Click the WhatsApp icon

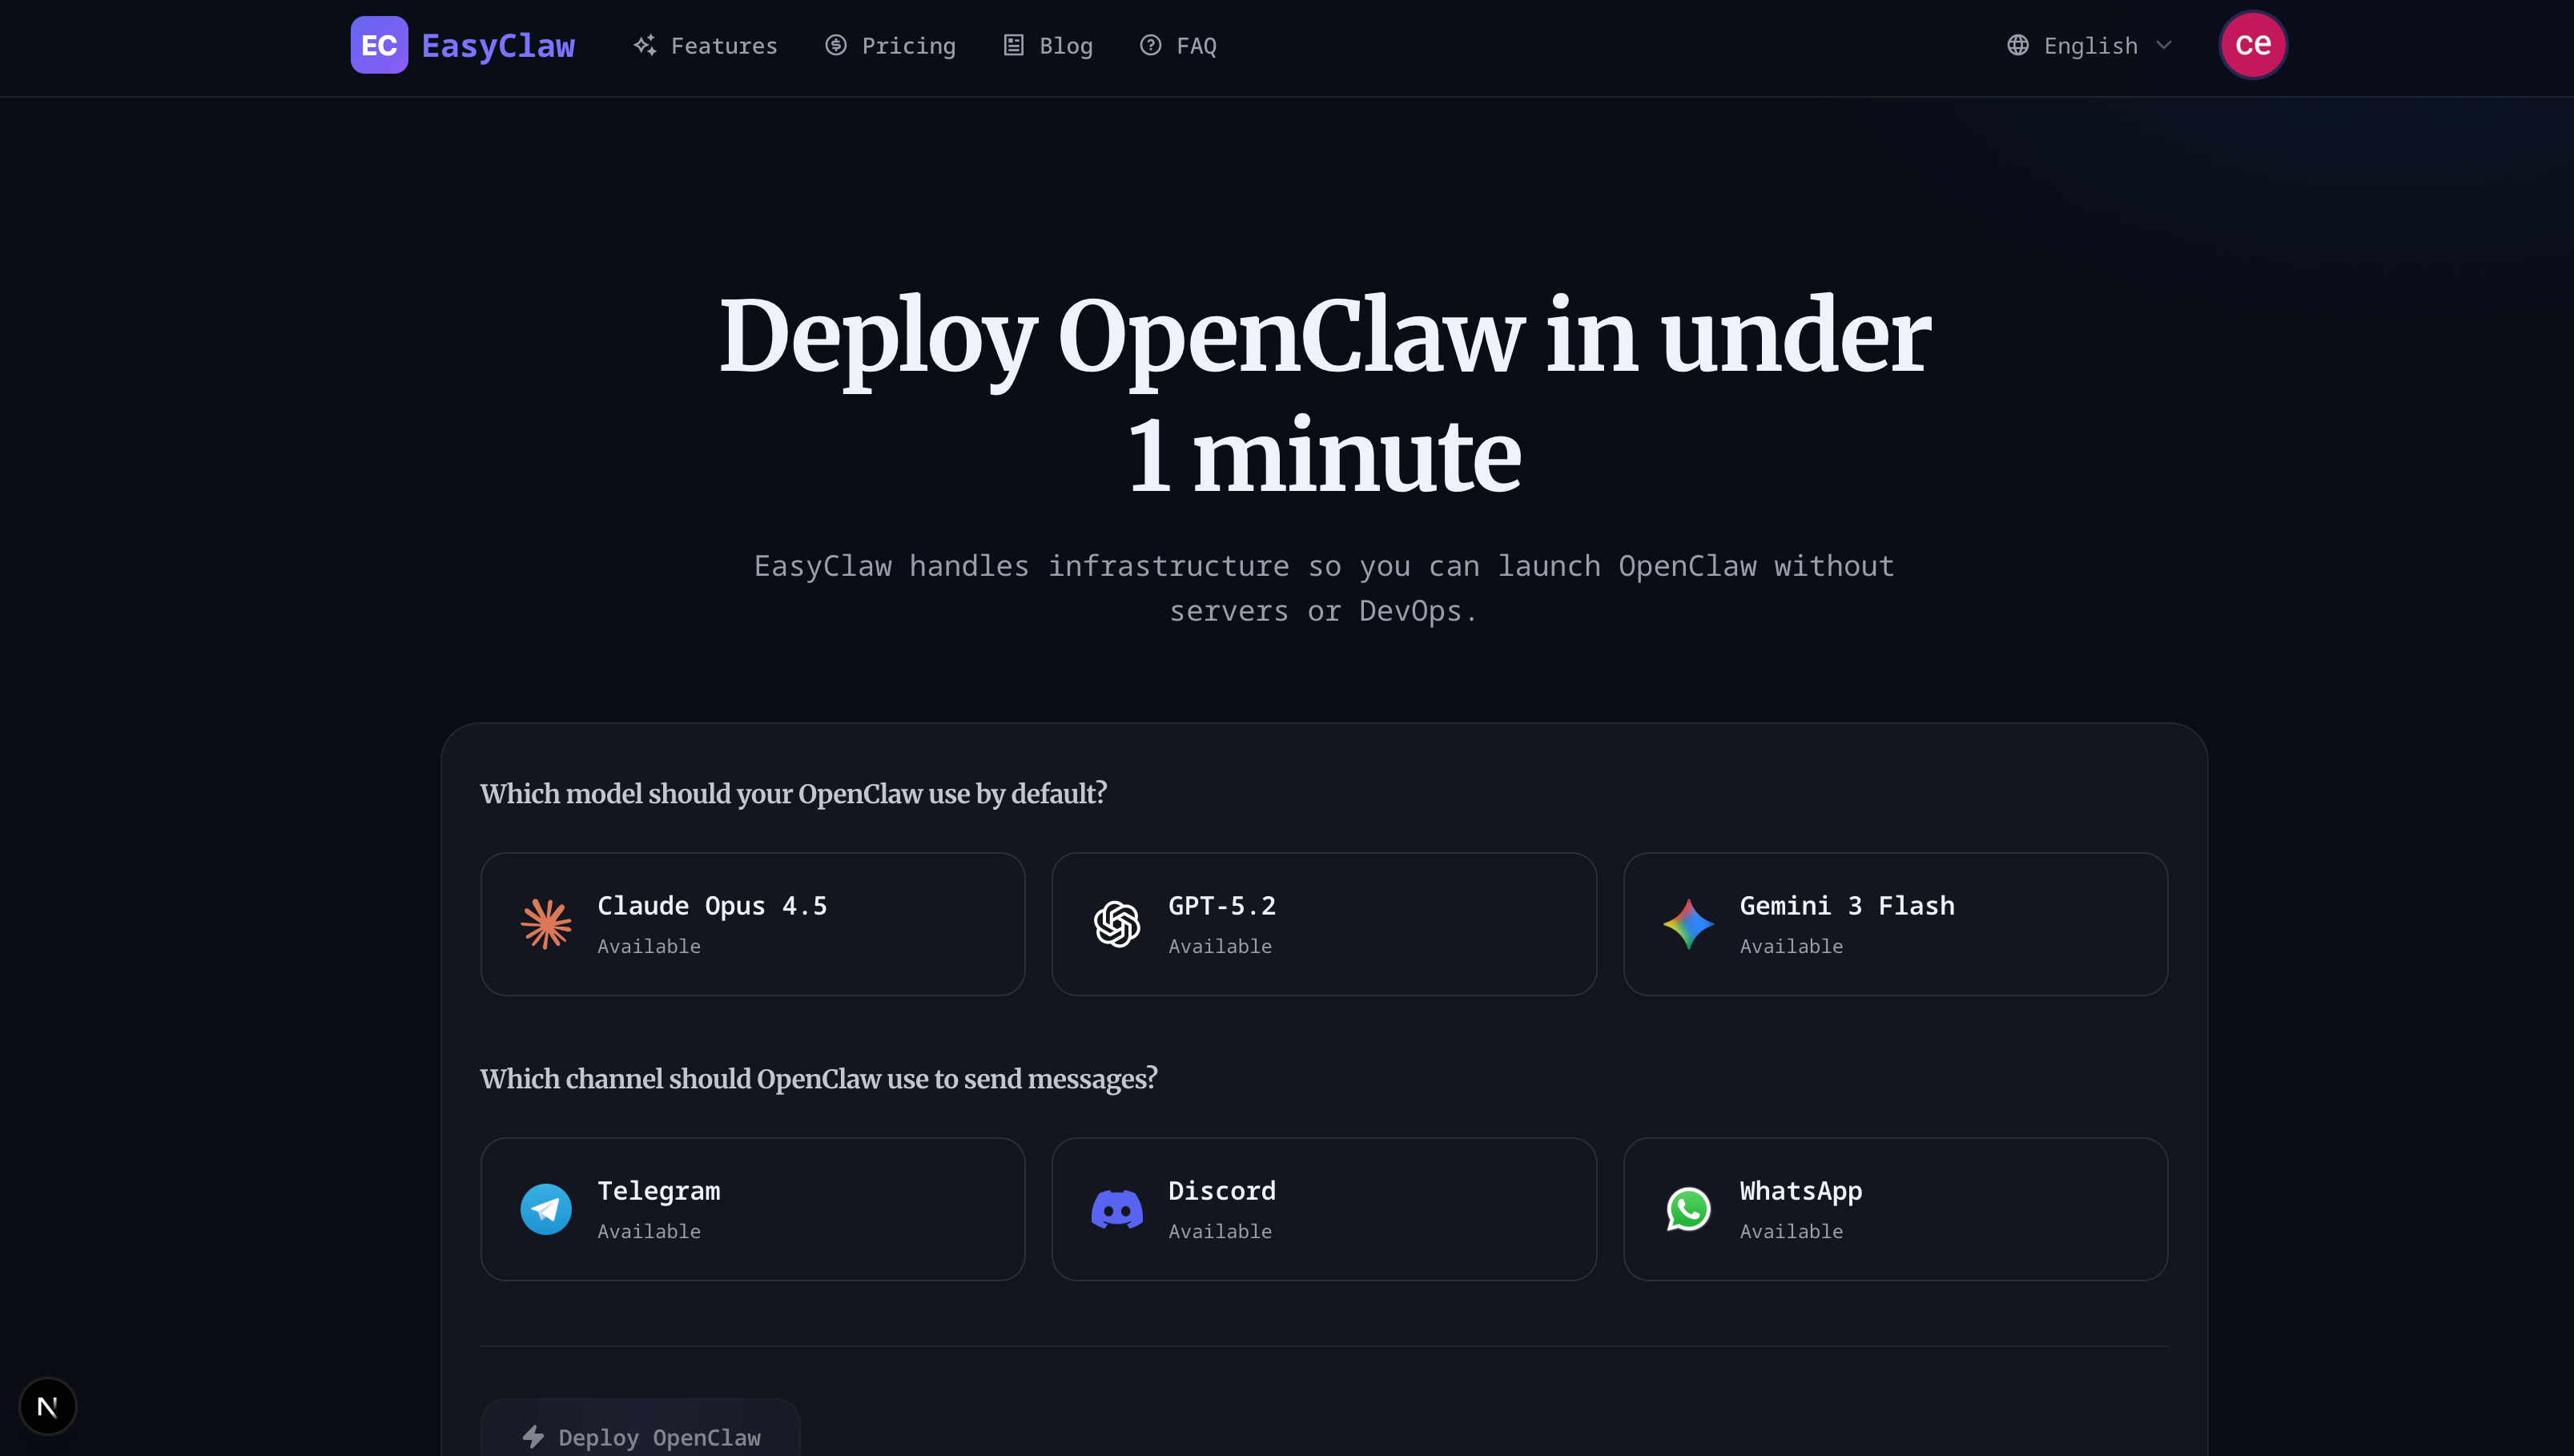pyautogui.click(x=1688, y=1208)
